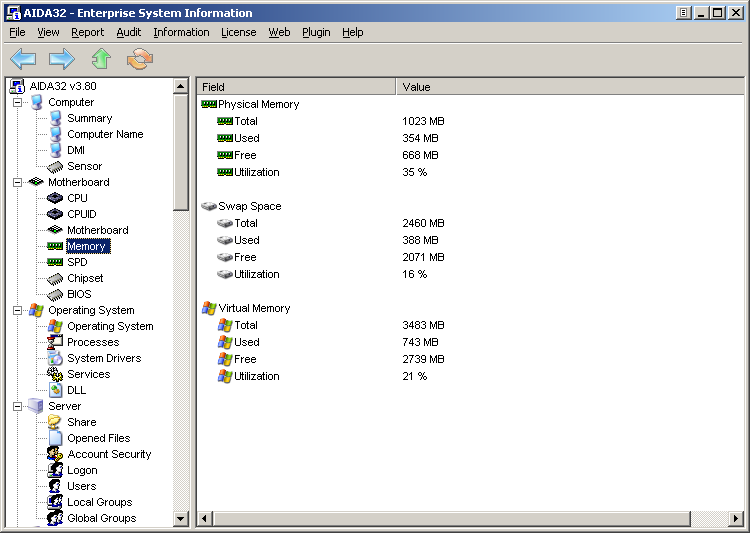Select the SPD tree item
The height and width of the screenshot is (533, 750).
[77, 262]
